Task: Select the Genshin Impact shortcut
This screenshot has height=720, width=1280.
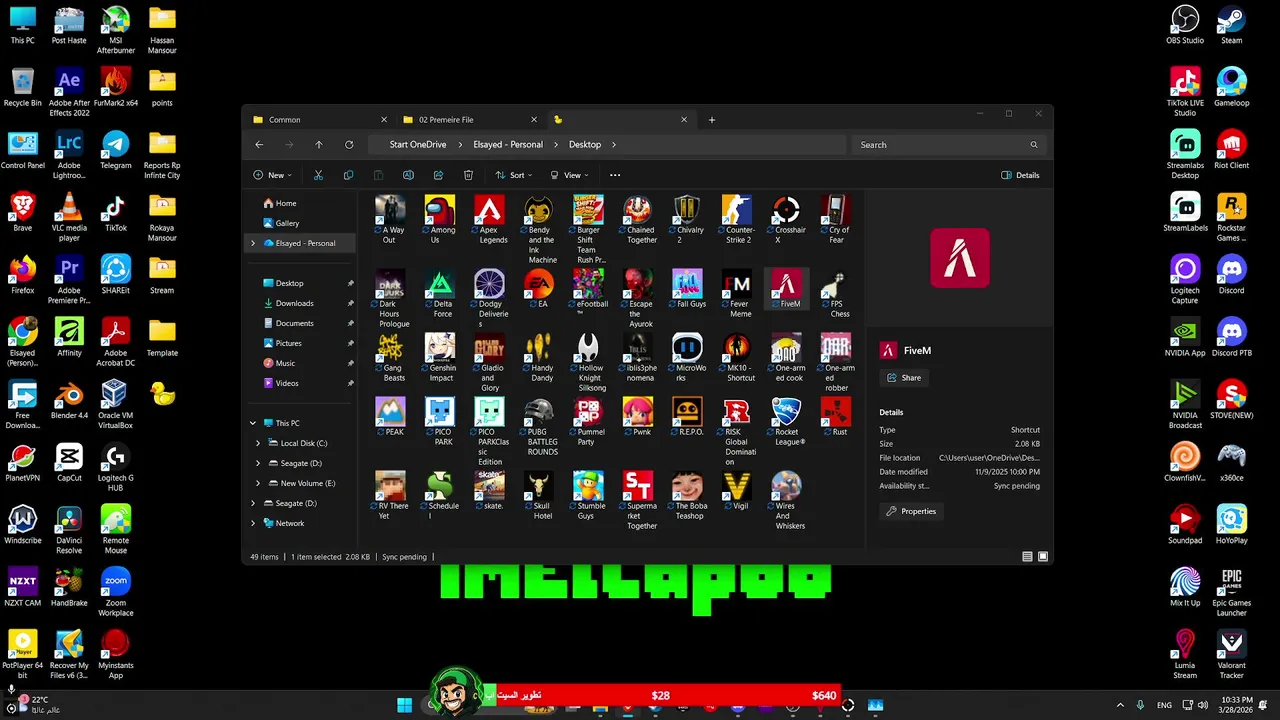Action: 439,357
